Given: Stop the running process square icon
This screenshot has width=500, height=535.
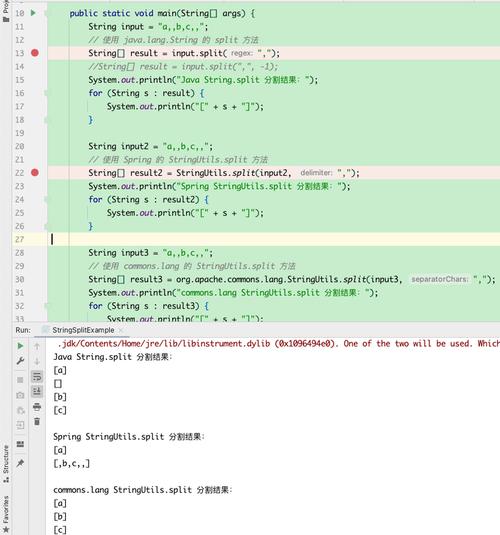Looking at the screenshot, I should pos(20,380).
